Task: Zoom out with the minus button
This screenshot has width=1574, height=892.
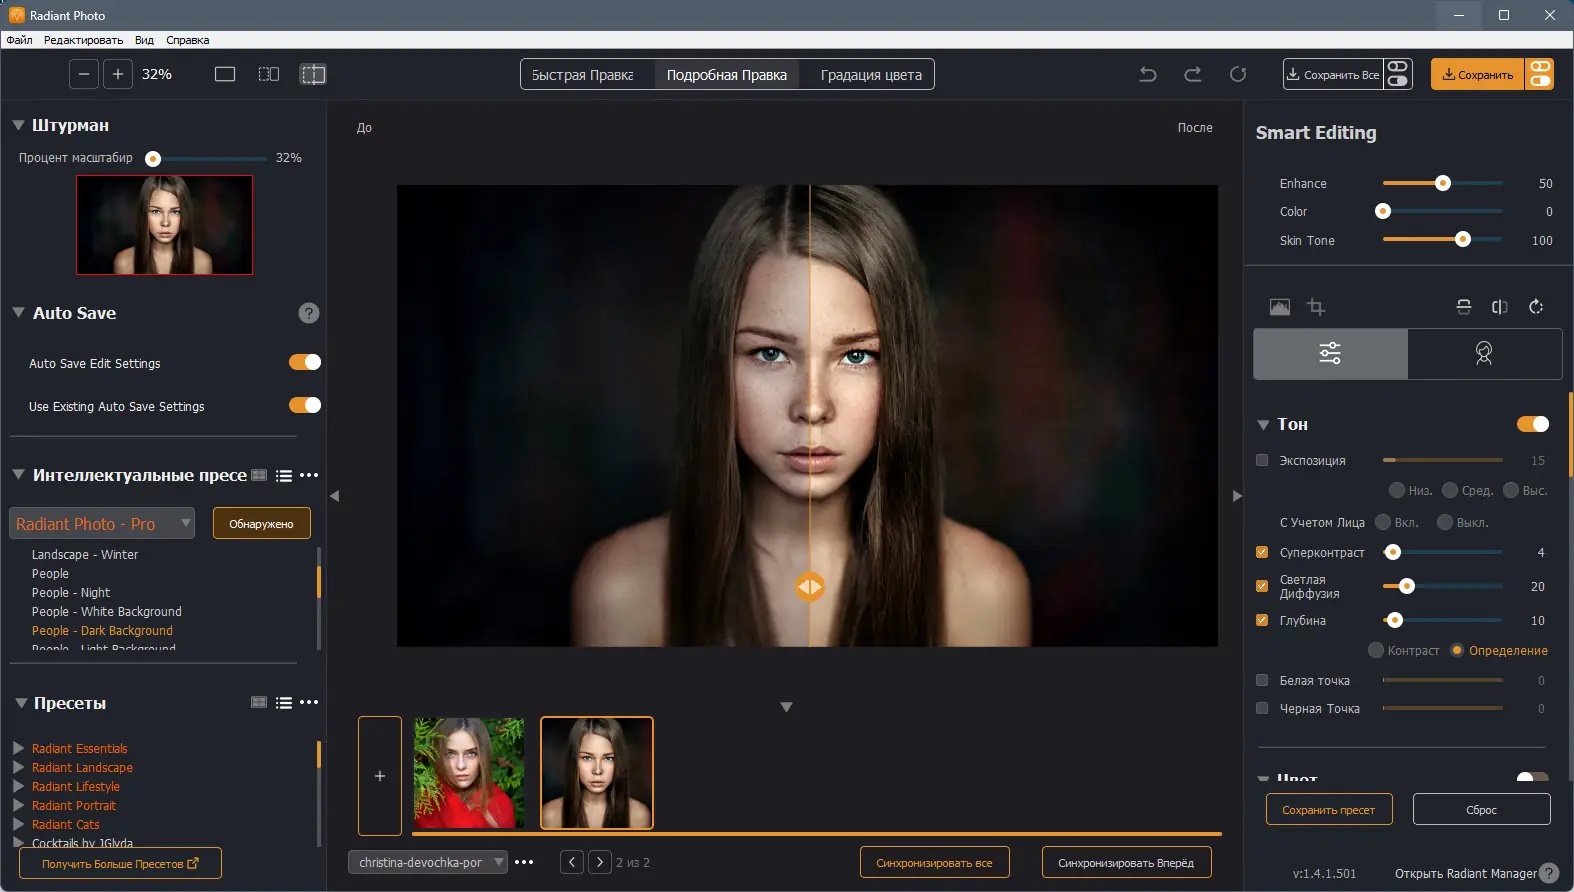Action: 84,74
